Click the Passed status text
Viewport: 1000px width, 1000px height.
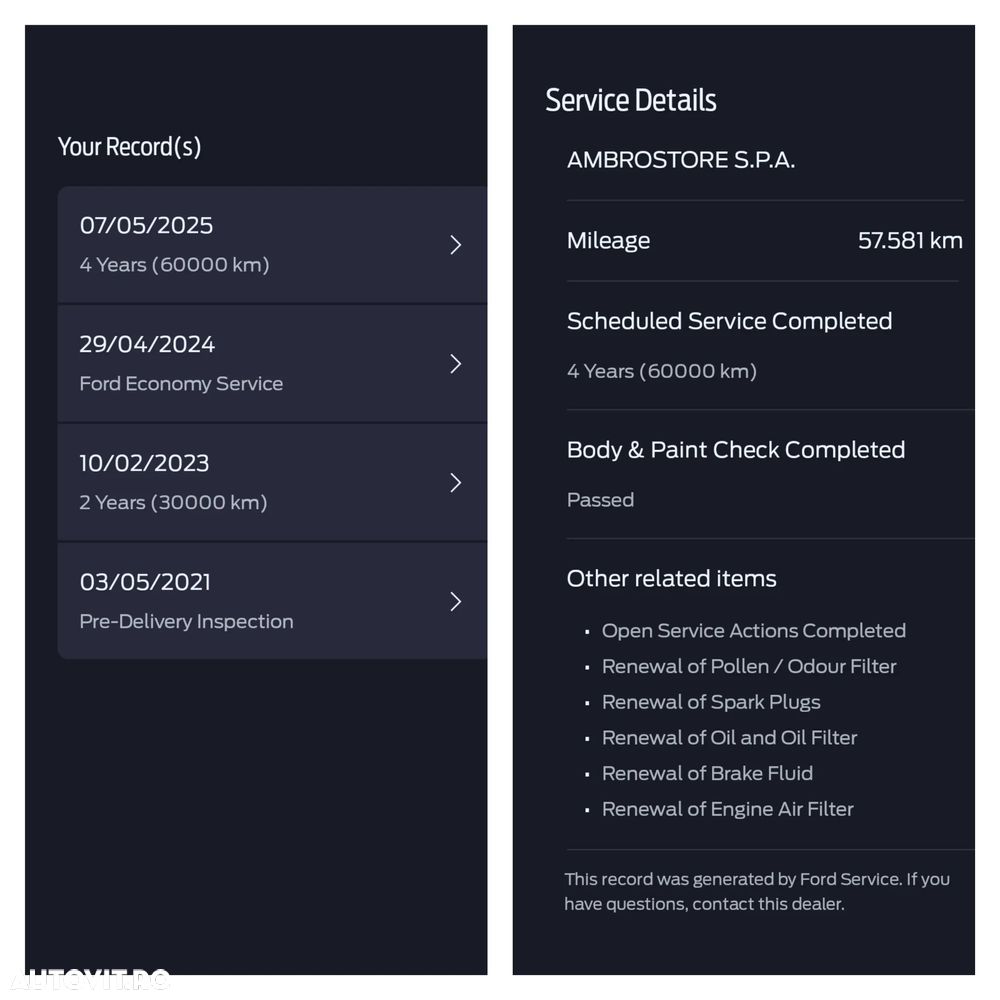pos(600,500)
